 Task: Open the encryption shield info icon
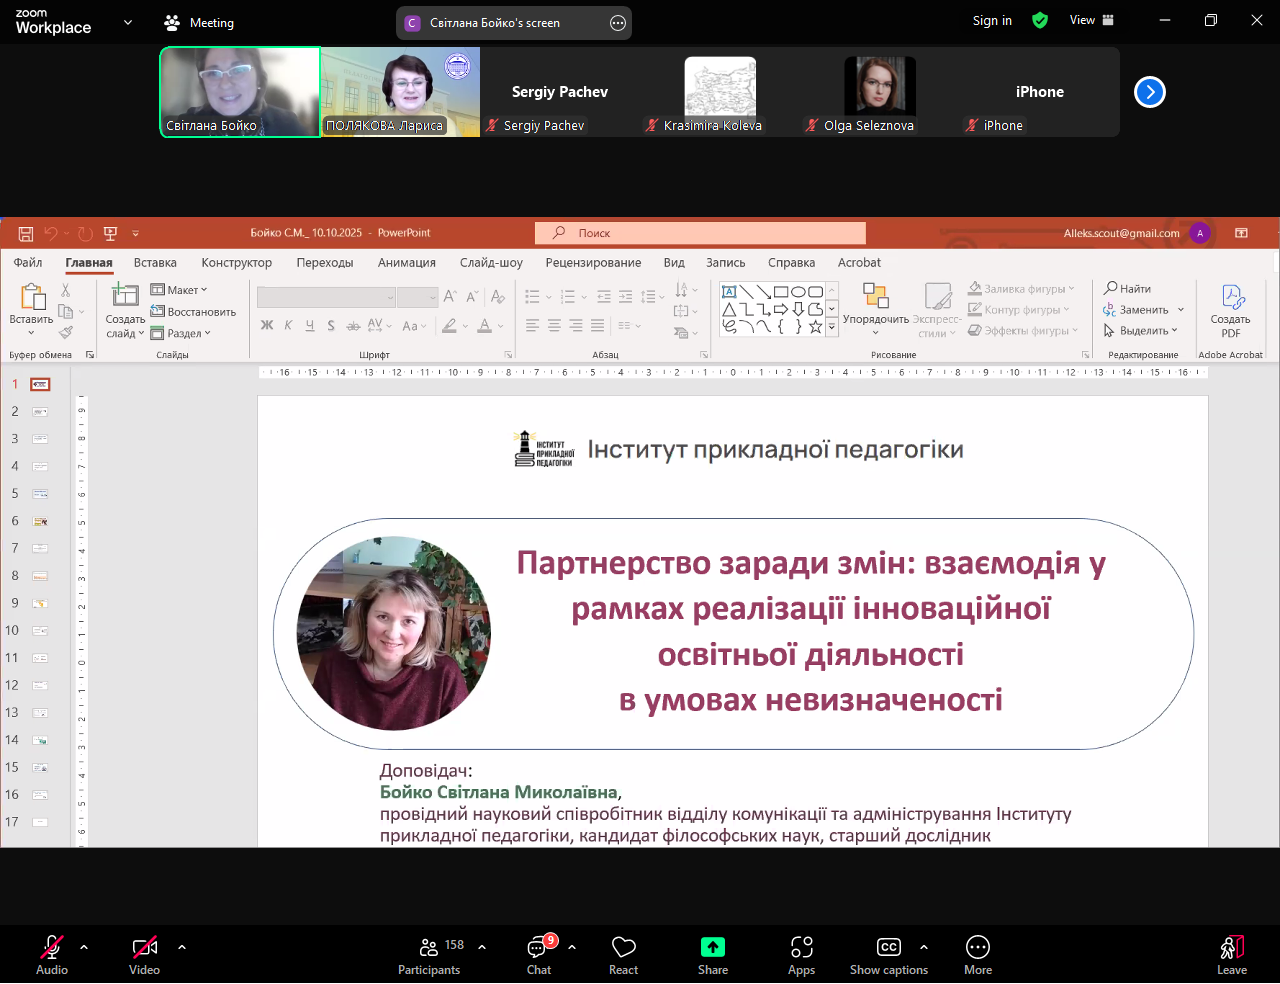click(1040, 21)
